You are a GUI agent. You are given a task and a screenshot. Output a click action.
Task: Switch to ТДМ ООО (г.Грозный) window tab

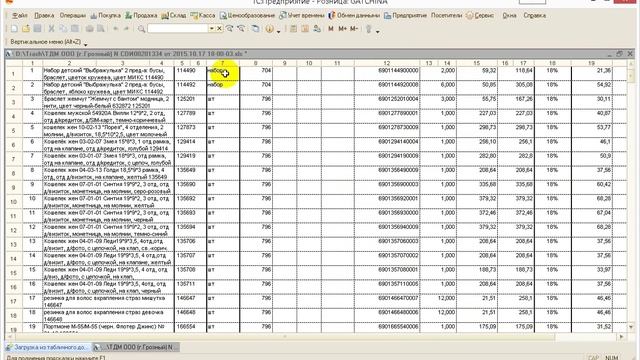click(x=136, y=347)
